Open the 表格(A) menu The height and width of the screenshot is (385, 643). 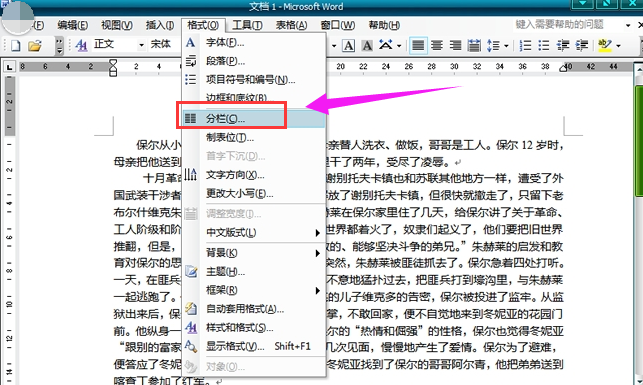click(291, 25)
